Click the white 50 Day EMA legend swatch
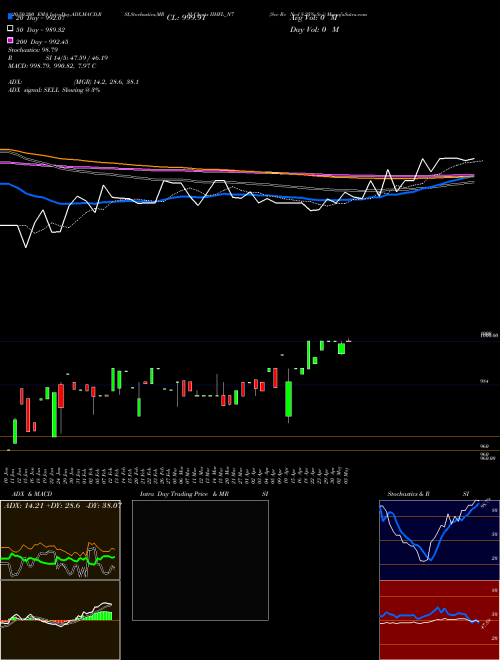Image resolution: width=500 pixels, height=660 pixels. coord(10,29)
